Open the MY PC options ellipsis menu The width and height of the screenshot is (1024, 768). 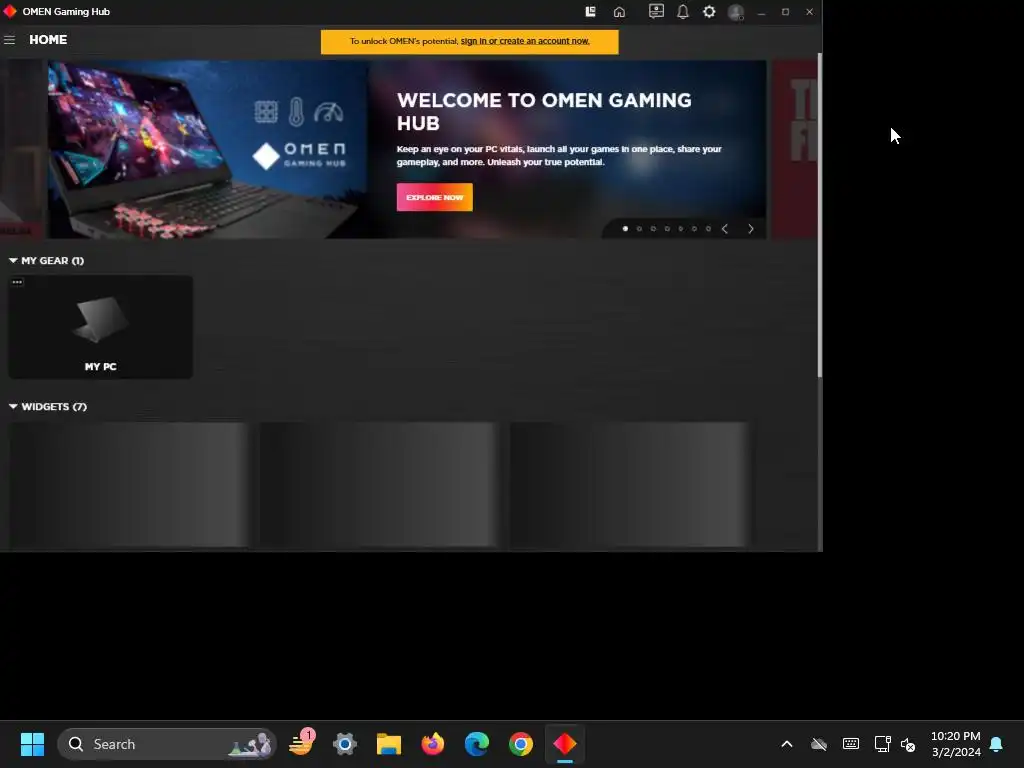pyautogui.click(x=17, y=282)
